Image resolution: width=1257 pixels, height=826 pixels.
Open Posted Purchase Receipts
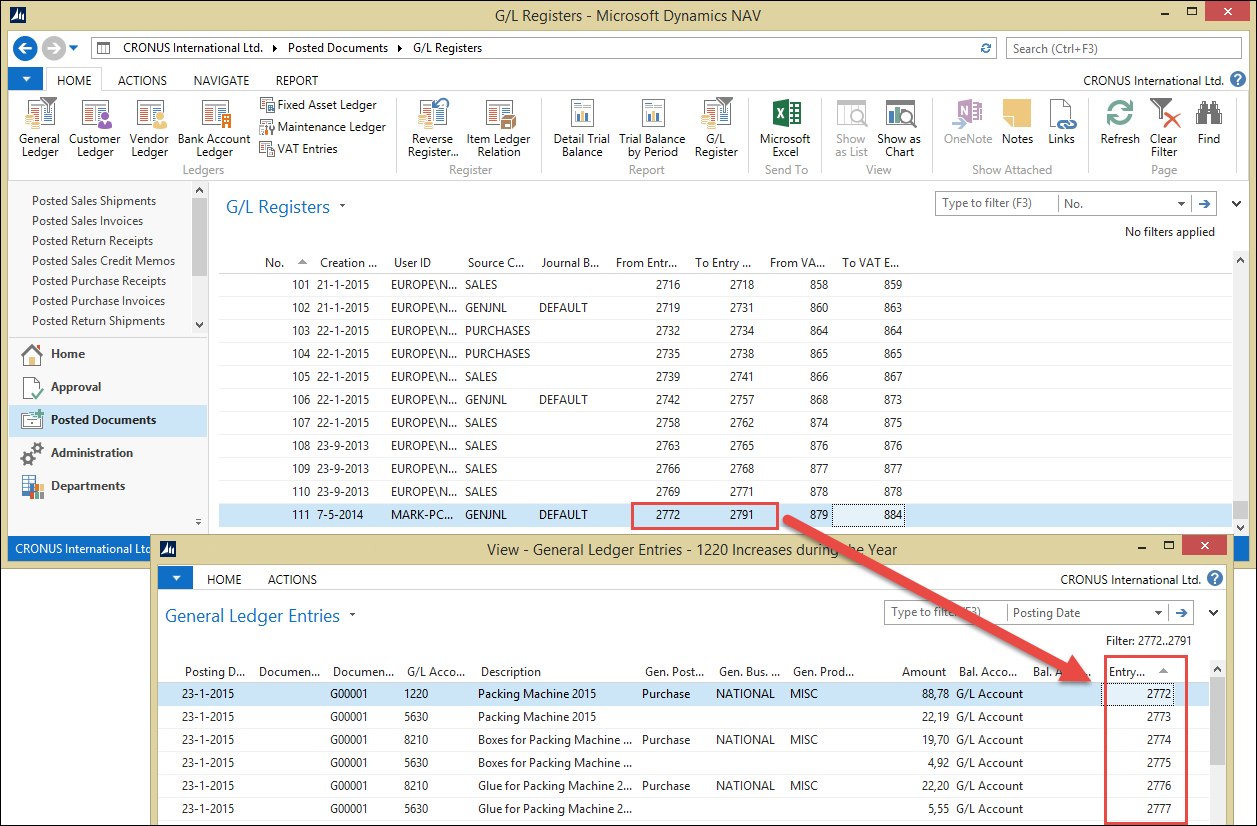click(98, 280)
